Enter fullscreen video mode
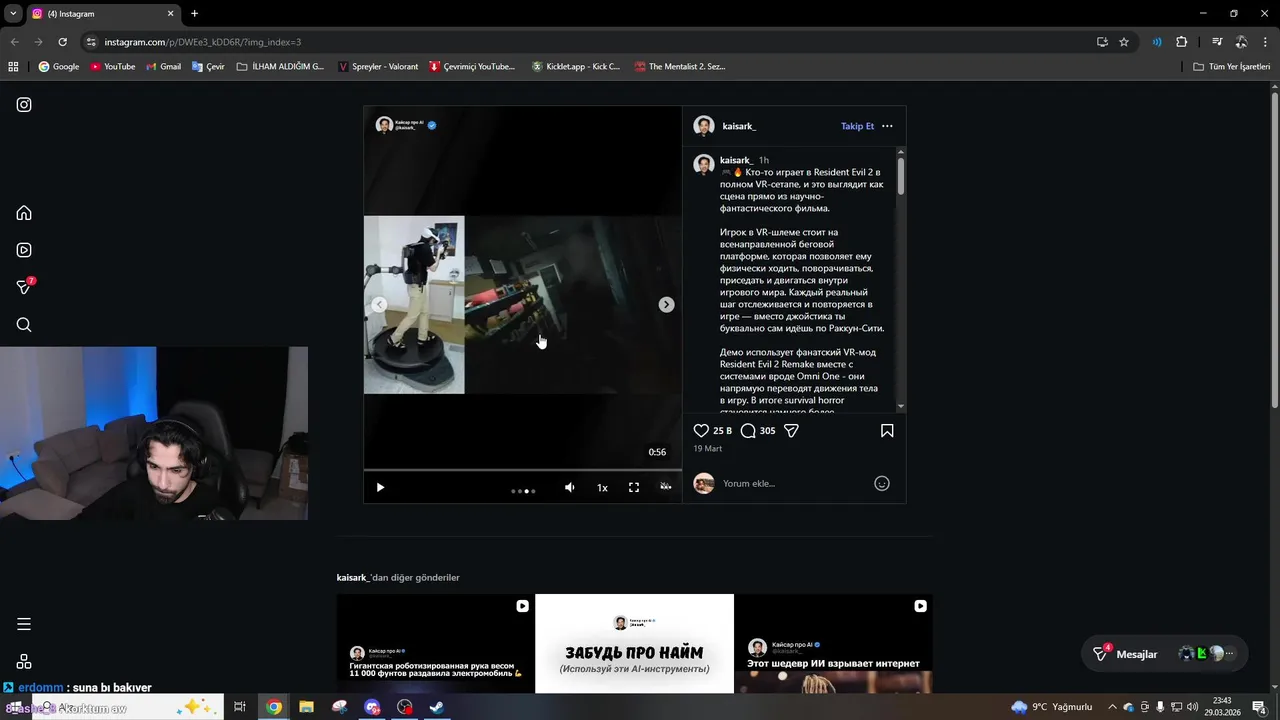 (634, 487)
